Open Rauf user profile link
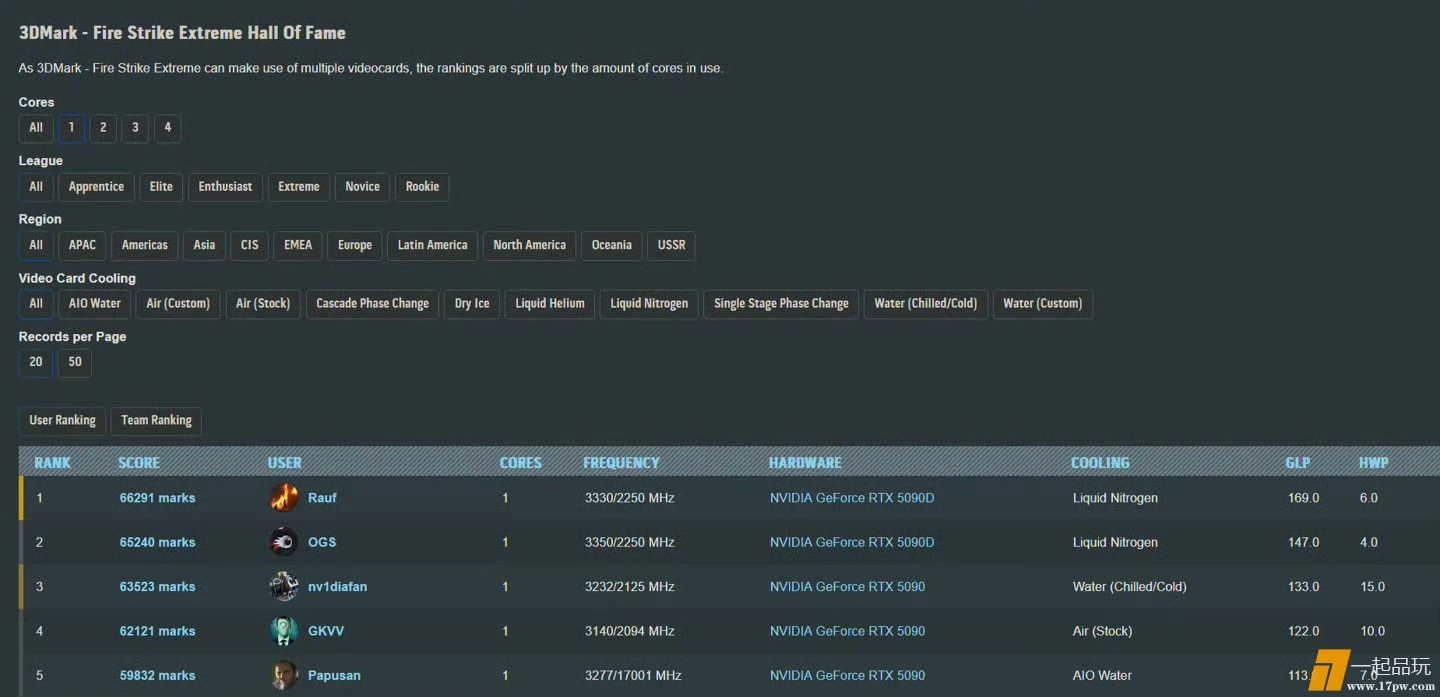This screenshot has height=697, width=1440. tap(322, 498)
